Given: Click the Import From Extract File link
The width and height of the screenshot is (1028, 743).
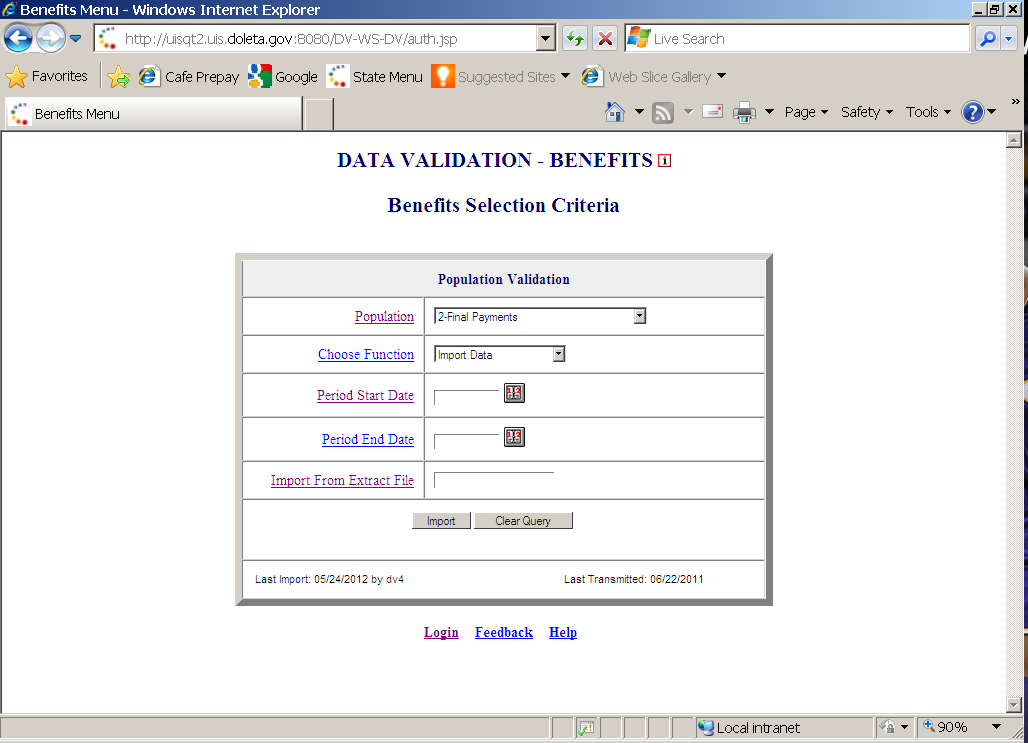Looking at the screenshot, I should pos(342,480).
